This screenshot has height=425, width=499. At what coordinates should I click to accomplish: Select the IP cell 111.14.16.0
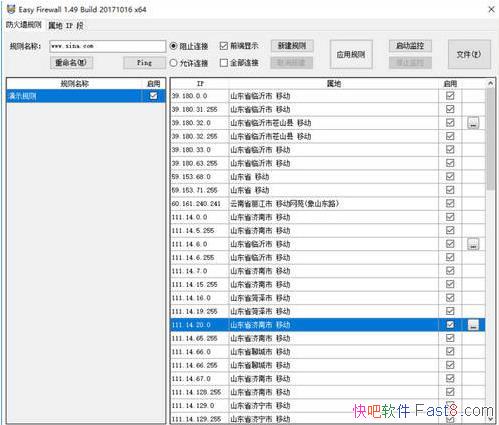pyautogui.click(x=200, y=298)
